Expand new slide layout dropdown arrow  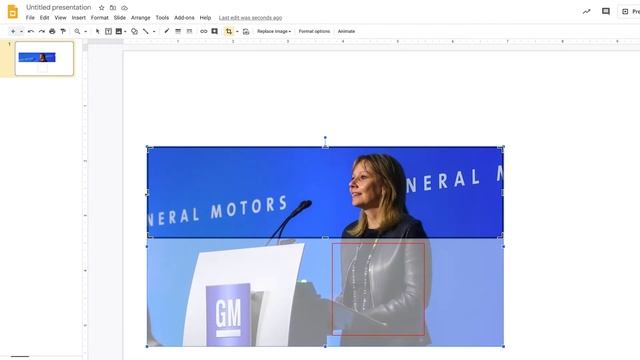tap(21, 31)
